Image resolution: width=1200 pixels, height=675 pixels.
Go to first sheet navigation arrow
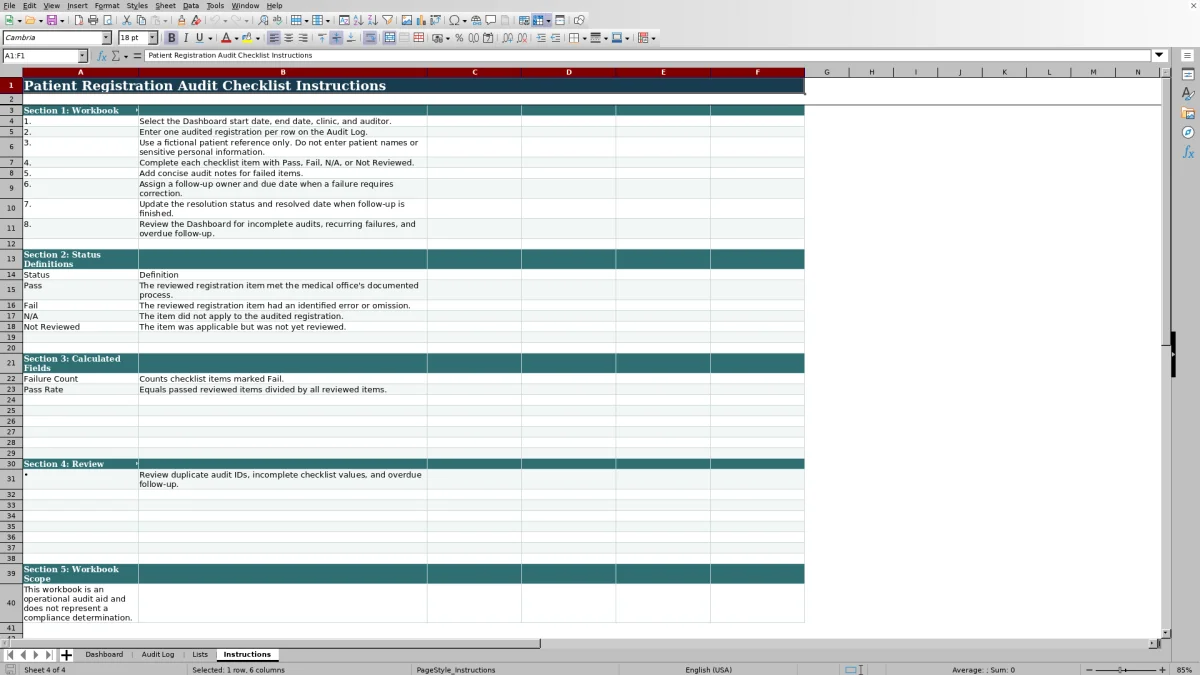click(x=10, y=655)
